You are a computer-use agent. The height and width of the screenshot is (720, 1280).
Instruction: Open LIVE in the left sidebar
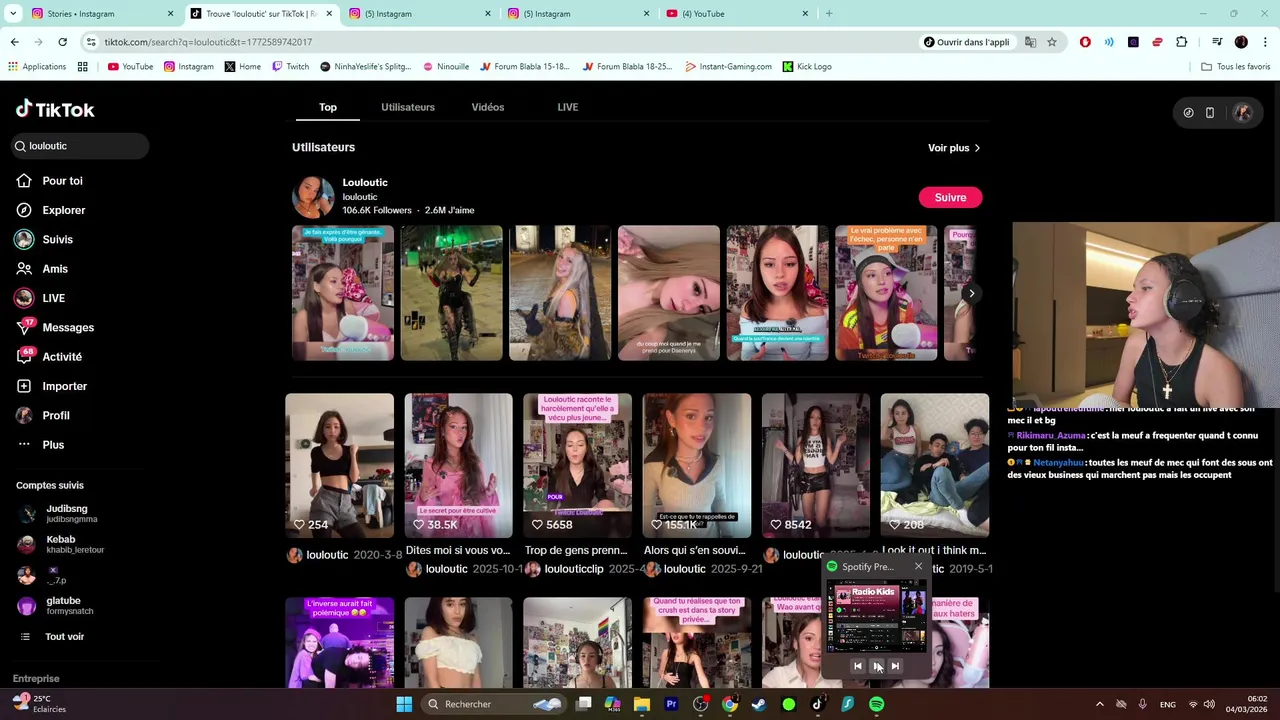[x=53, y=298]
